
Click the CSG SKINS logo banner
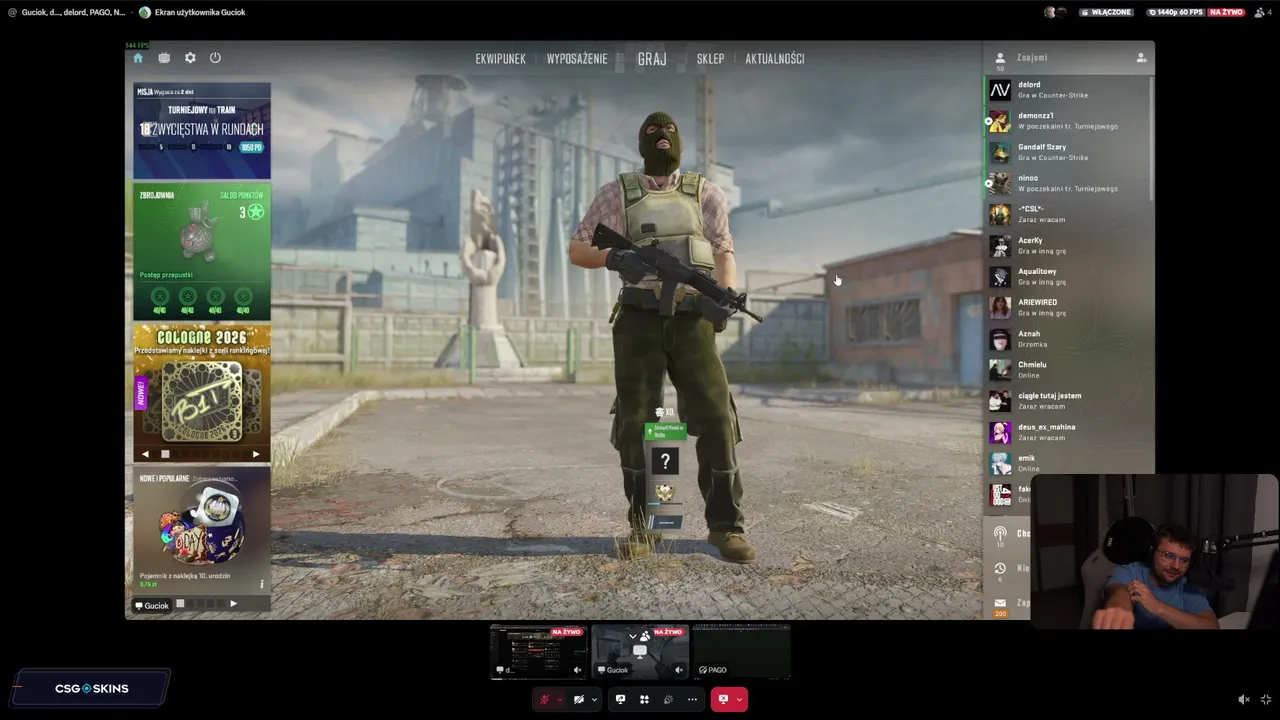[x=92, y=688]
